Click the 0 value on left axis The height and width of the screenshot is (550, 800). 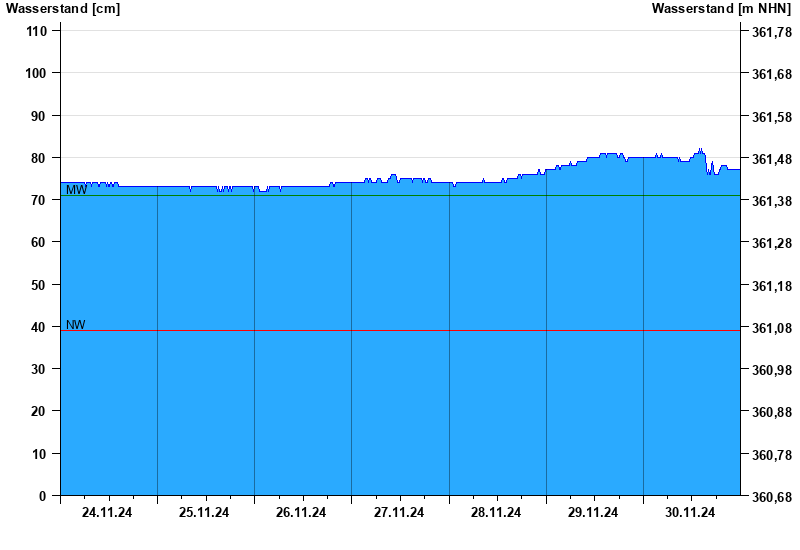tap(43, 496)
